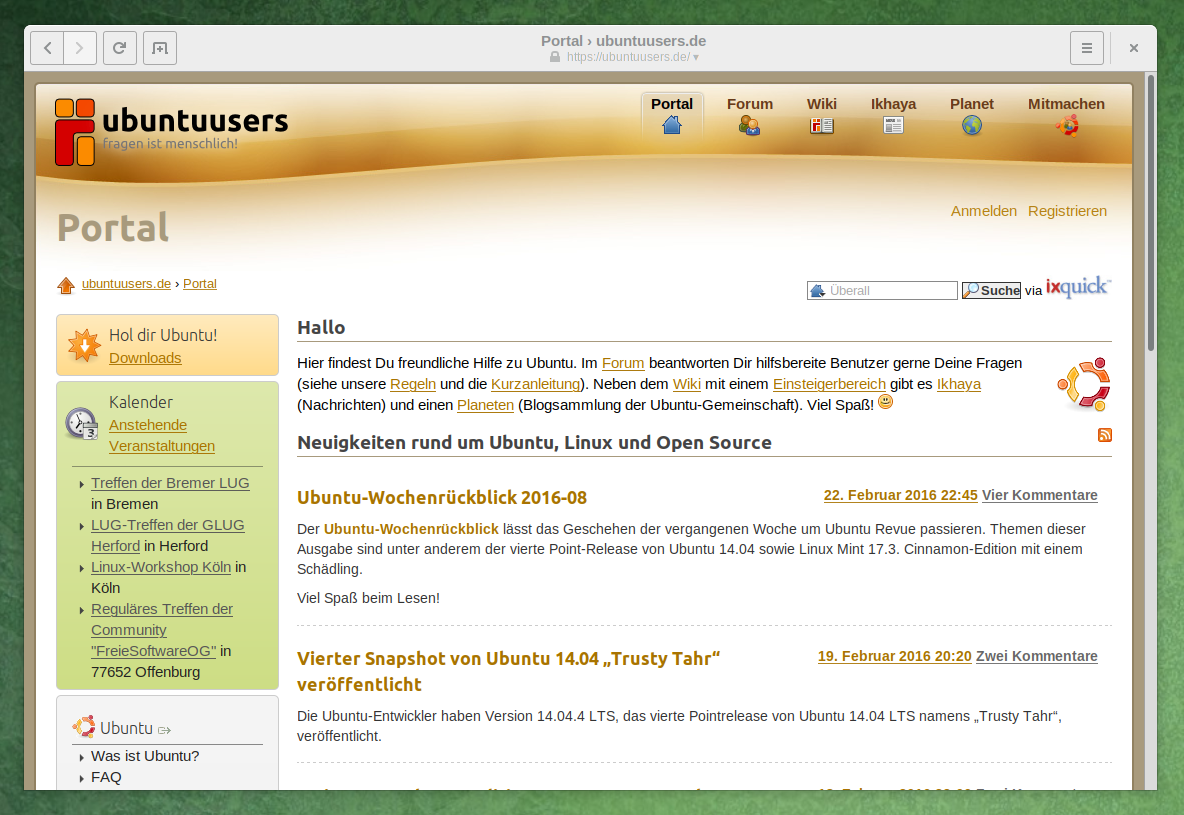Open LUG-Treffen der GLUG Herford event
Image resolution: width=1184 pixels, height=815 pixels.
click(167, 536)
